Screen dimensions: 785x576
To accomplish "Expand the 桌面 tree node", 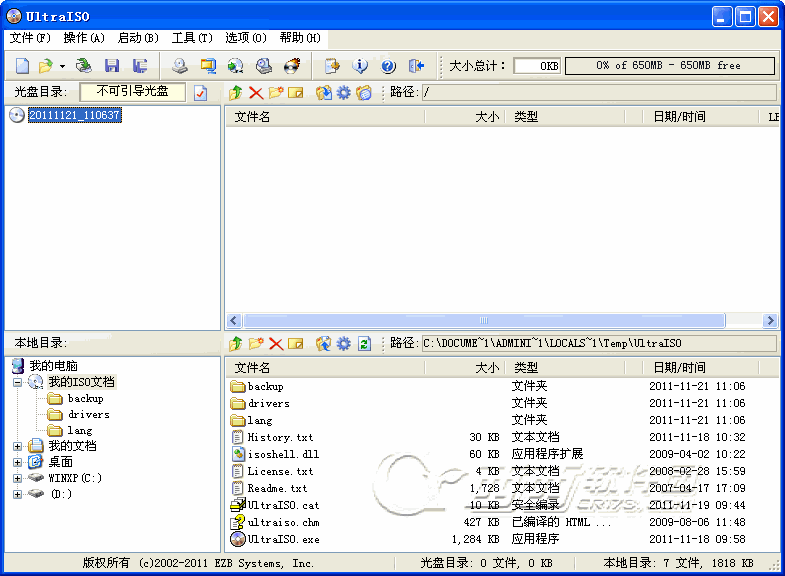I will pos(17,462).
